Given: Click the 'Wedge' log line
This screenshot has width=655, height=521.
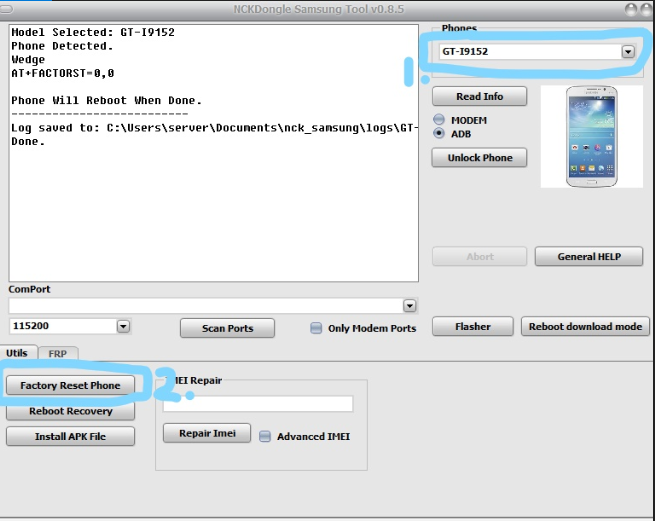Looking at the screenshot, I should [28, 60].
